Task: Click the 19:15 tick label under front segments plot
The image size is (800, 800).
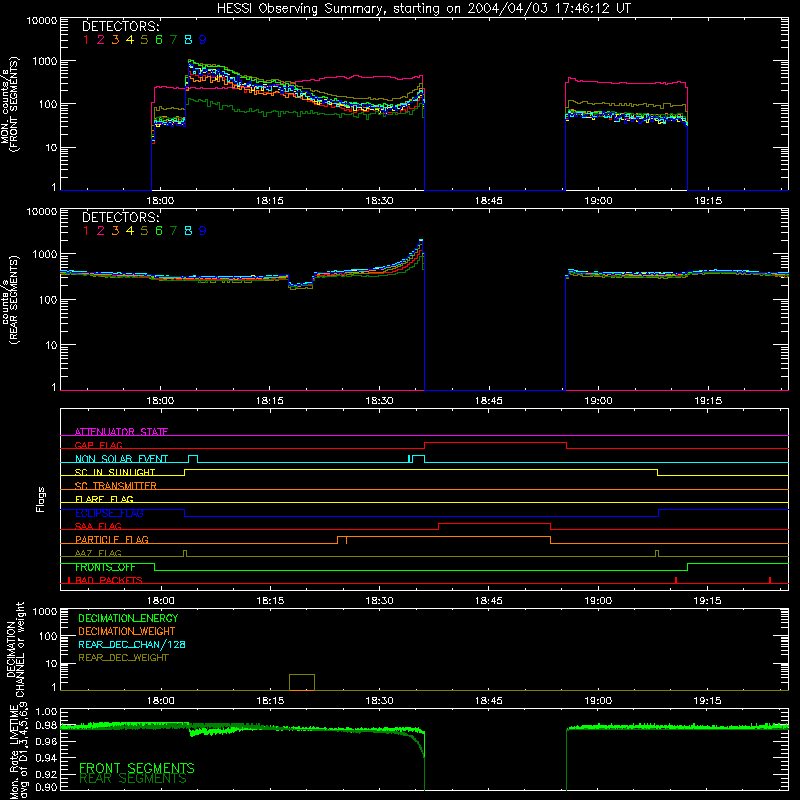Action: pyautogui.click(x=708, y=201)
